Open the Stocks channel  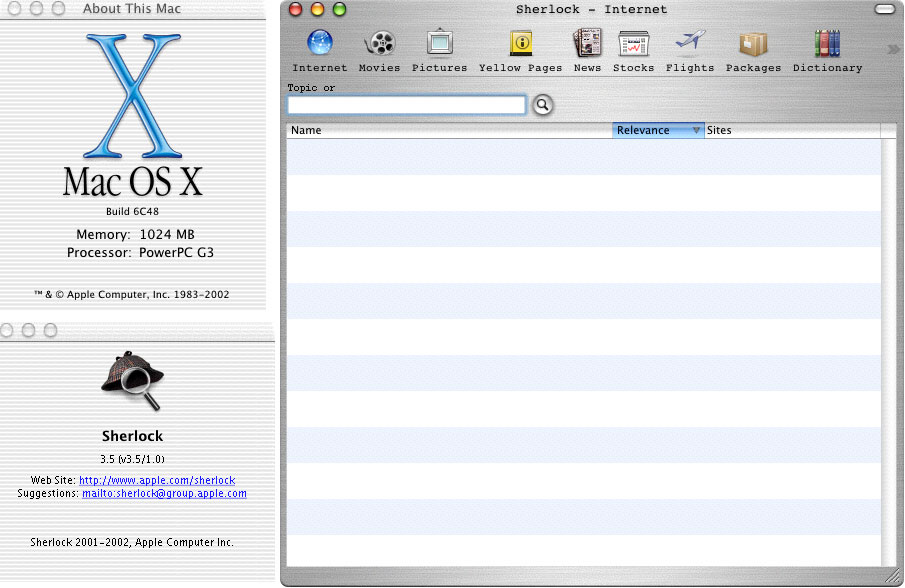coord(633,51)
